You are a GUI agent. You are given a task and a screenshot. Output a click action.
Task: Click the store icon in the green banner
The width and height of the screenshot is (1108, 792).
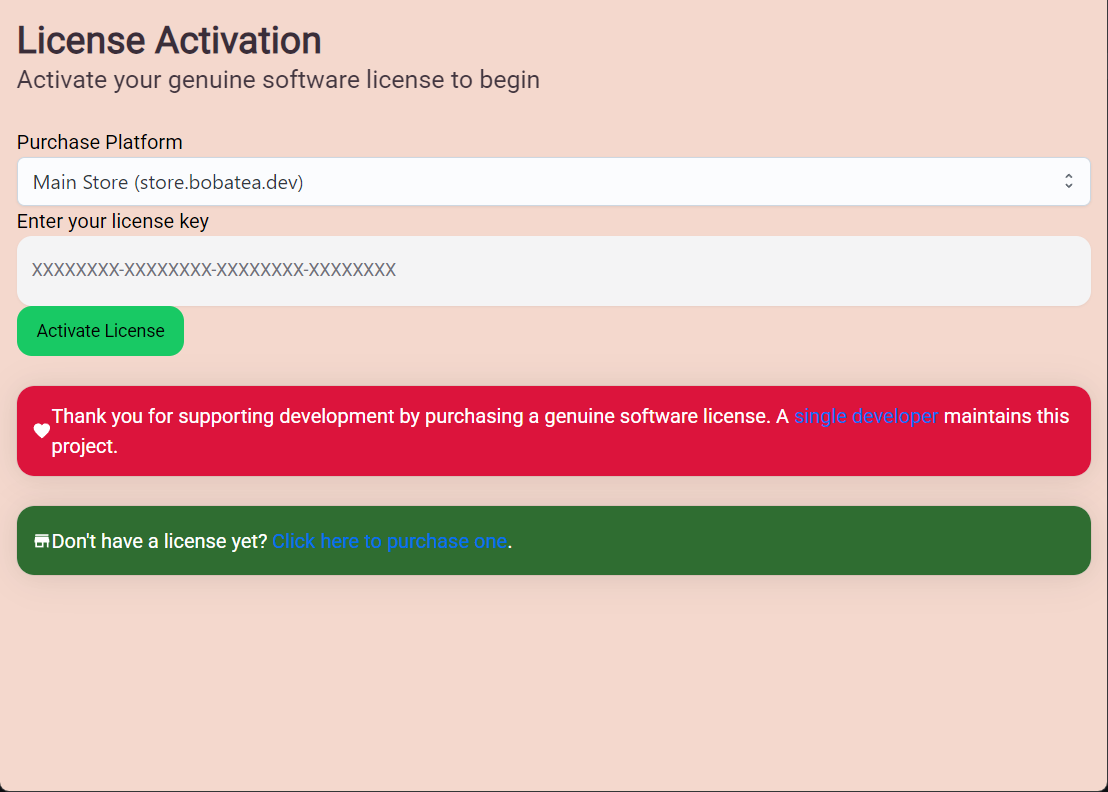[41, 541]
